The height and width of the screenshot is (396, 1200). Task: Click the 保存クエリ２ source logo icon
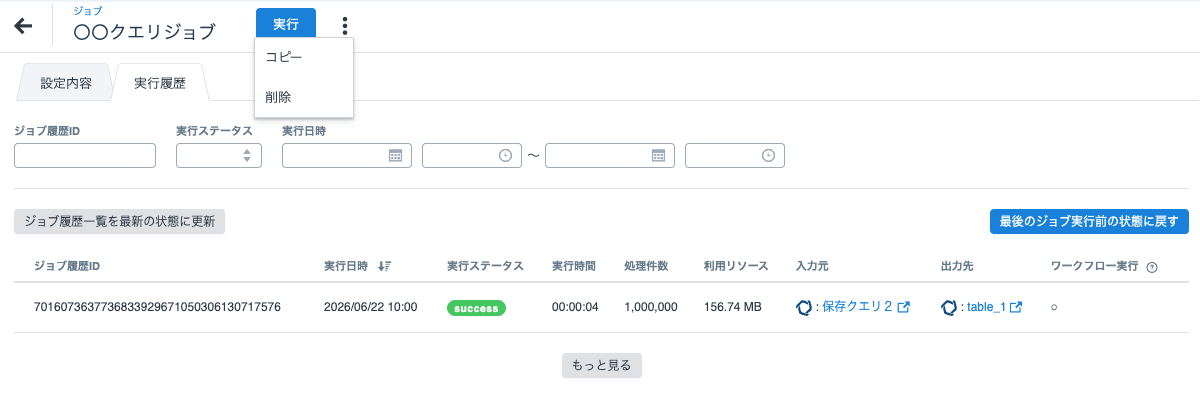click(804, 307)
